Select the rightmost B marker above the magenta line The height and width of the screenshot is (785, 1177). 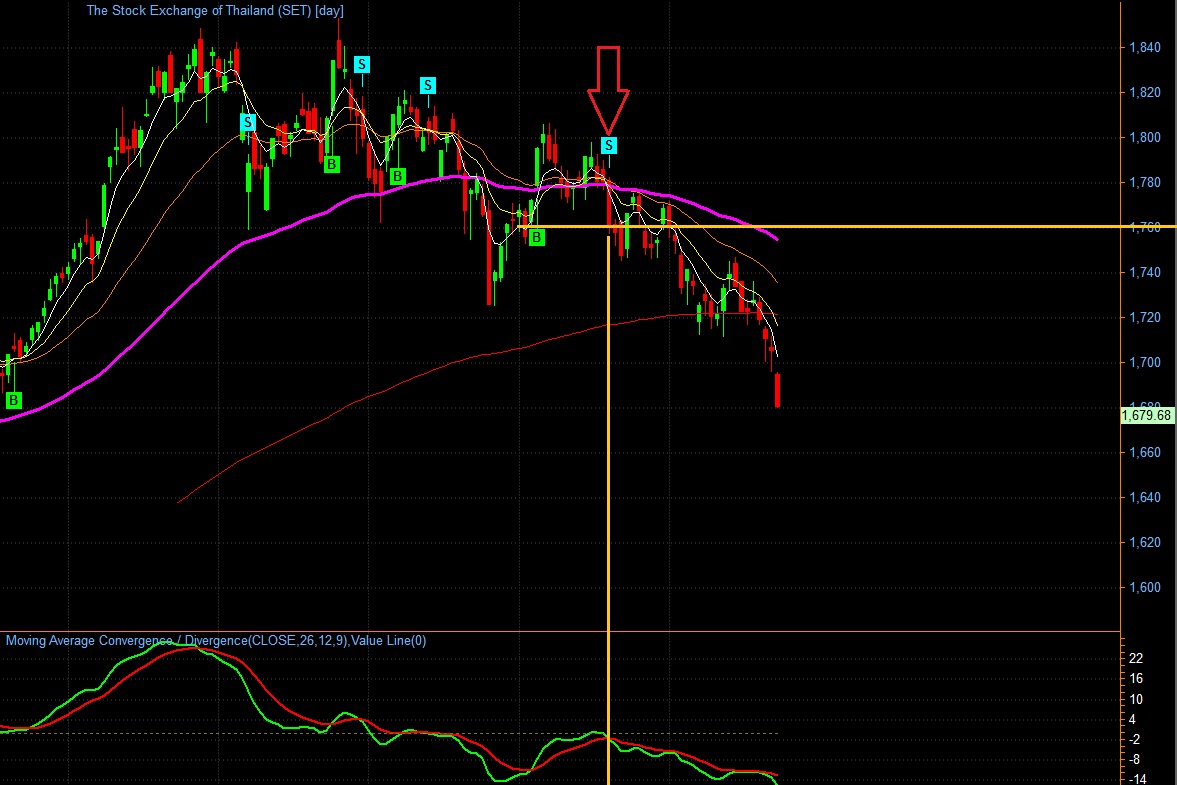397,176
